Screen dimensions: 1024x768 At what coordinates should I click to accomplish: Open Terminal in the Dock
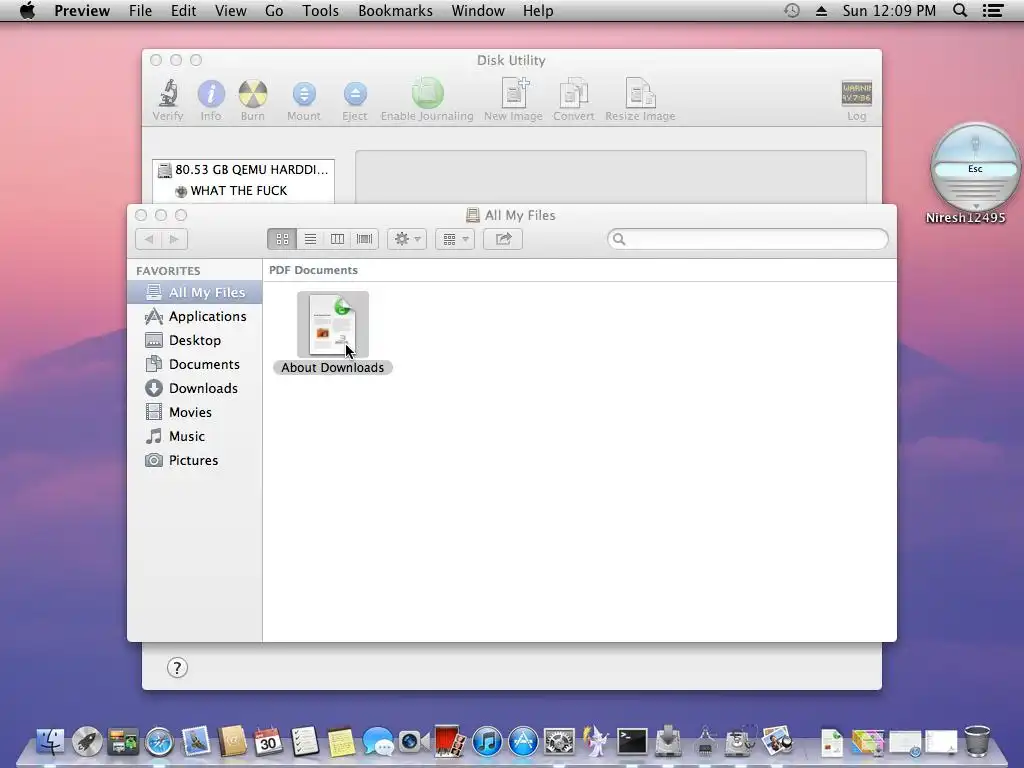pos(632,742)
